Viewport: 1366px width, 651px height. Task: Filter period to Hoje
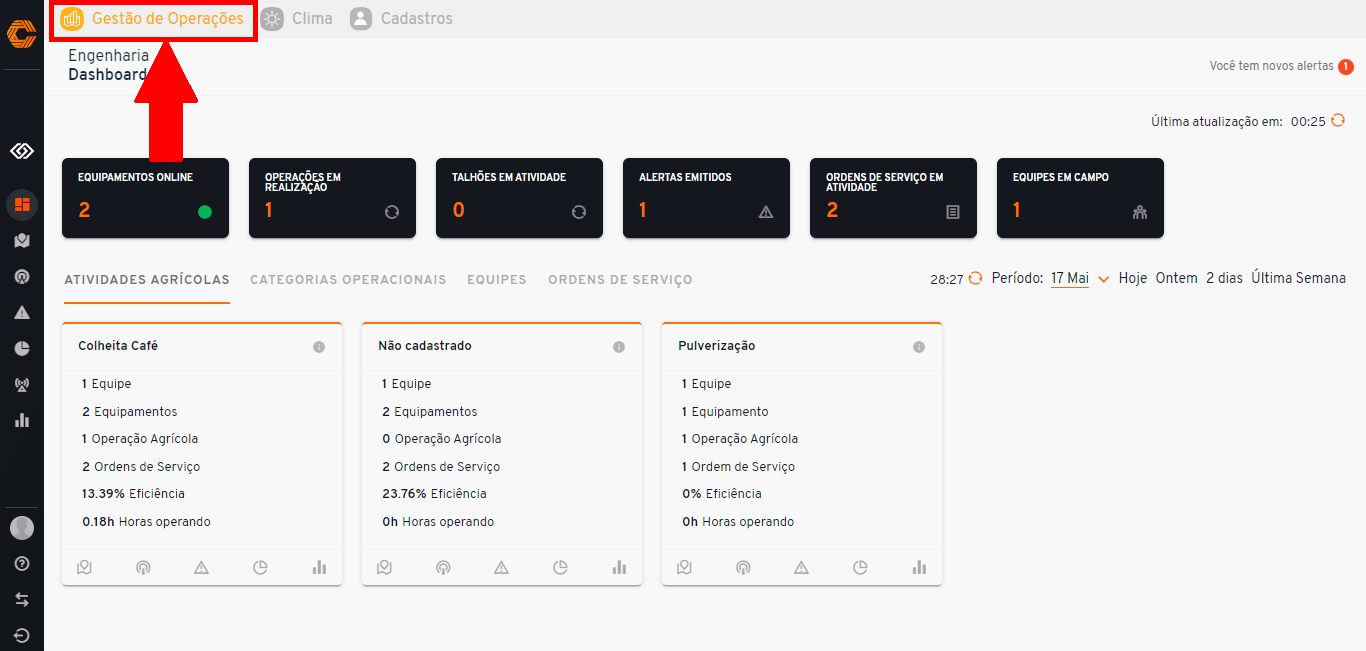click(x=1133, y=278)
